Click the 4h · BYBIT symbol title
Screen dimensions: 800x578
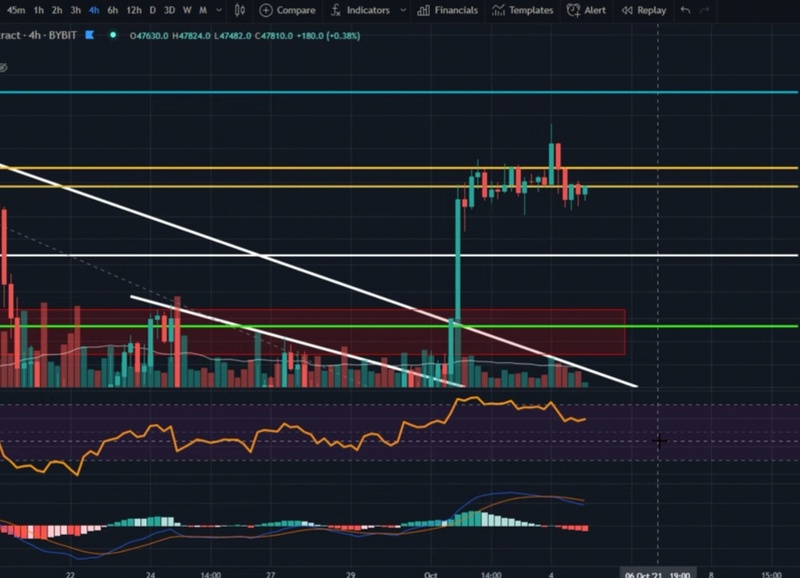tap(53, 35)
